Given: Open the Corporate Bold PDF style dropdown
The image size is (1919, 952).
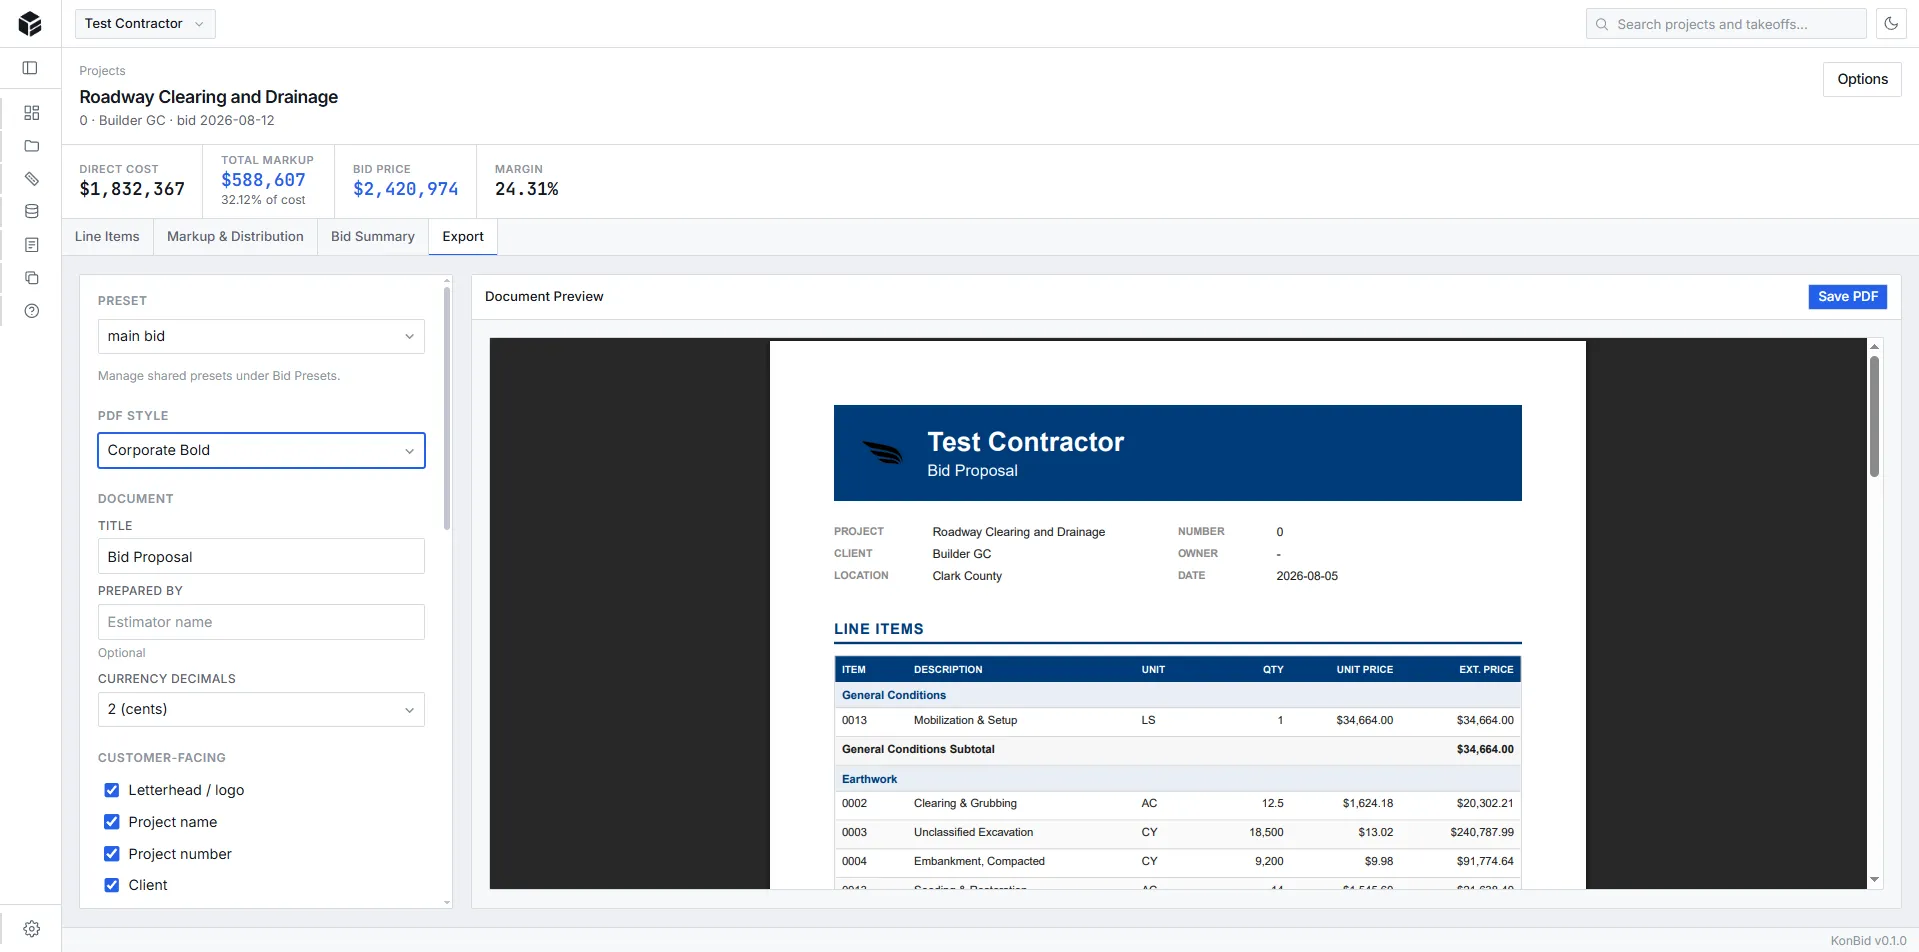Looking at the screenshot, I should coord(261,450).
